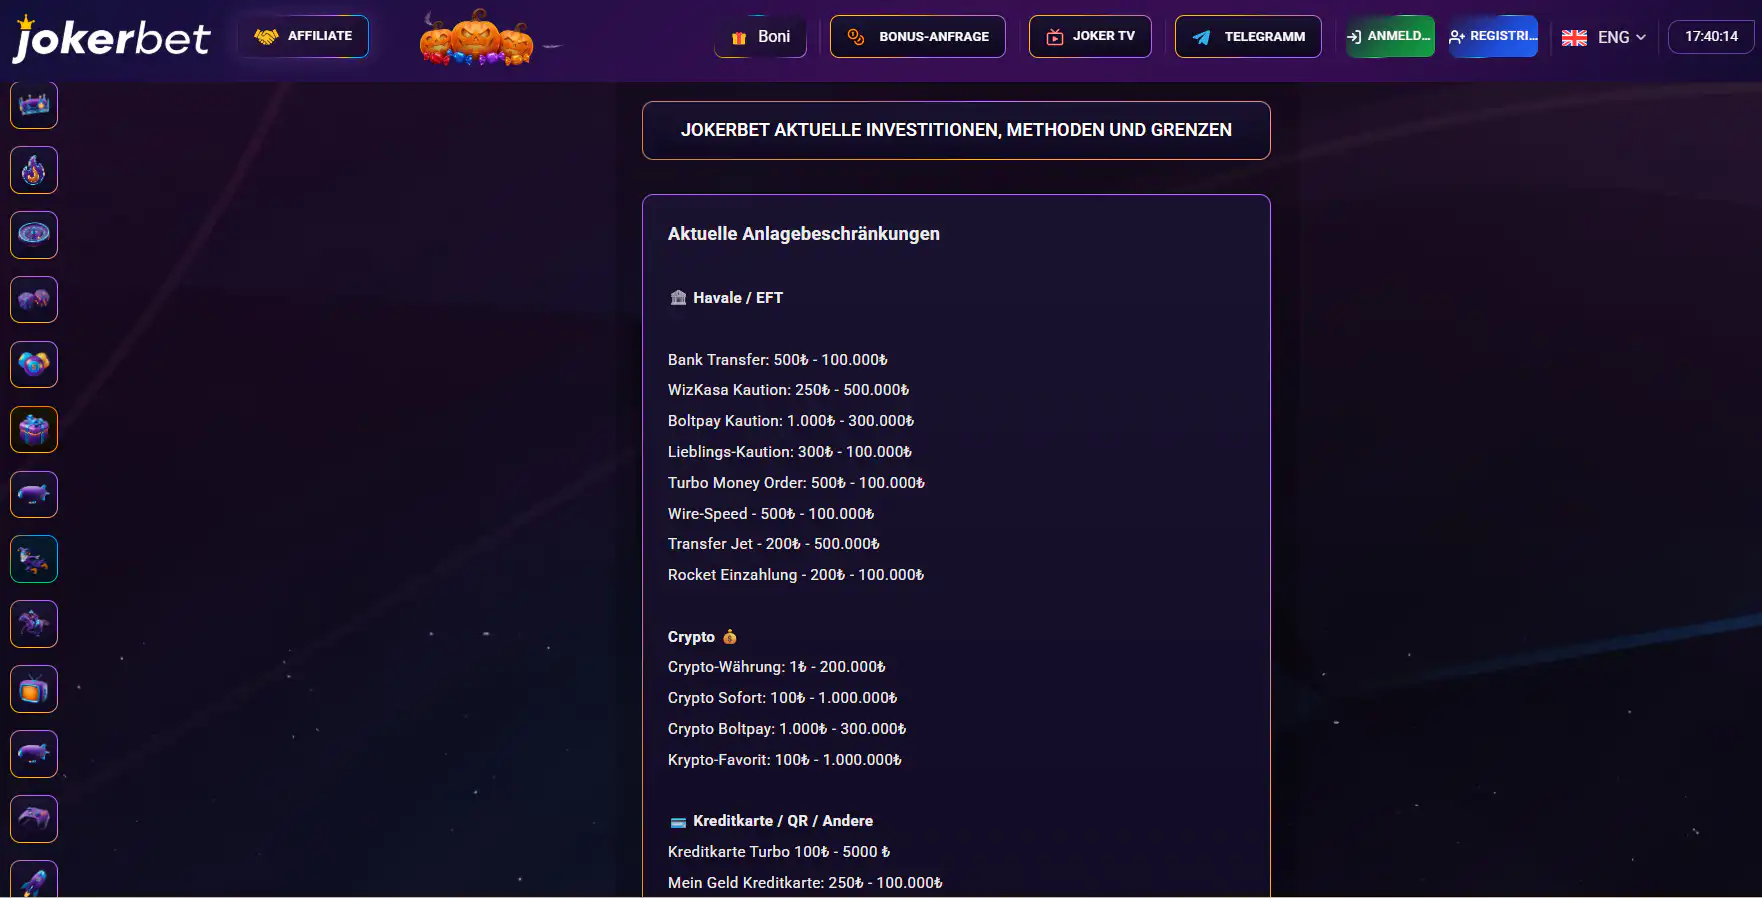Viewport: 1762px width, 898px height.
Task: Click the jokerbet logo
Action: [x=111, y=38]
